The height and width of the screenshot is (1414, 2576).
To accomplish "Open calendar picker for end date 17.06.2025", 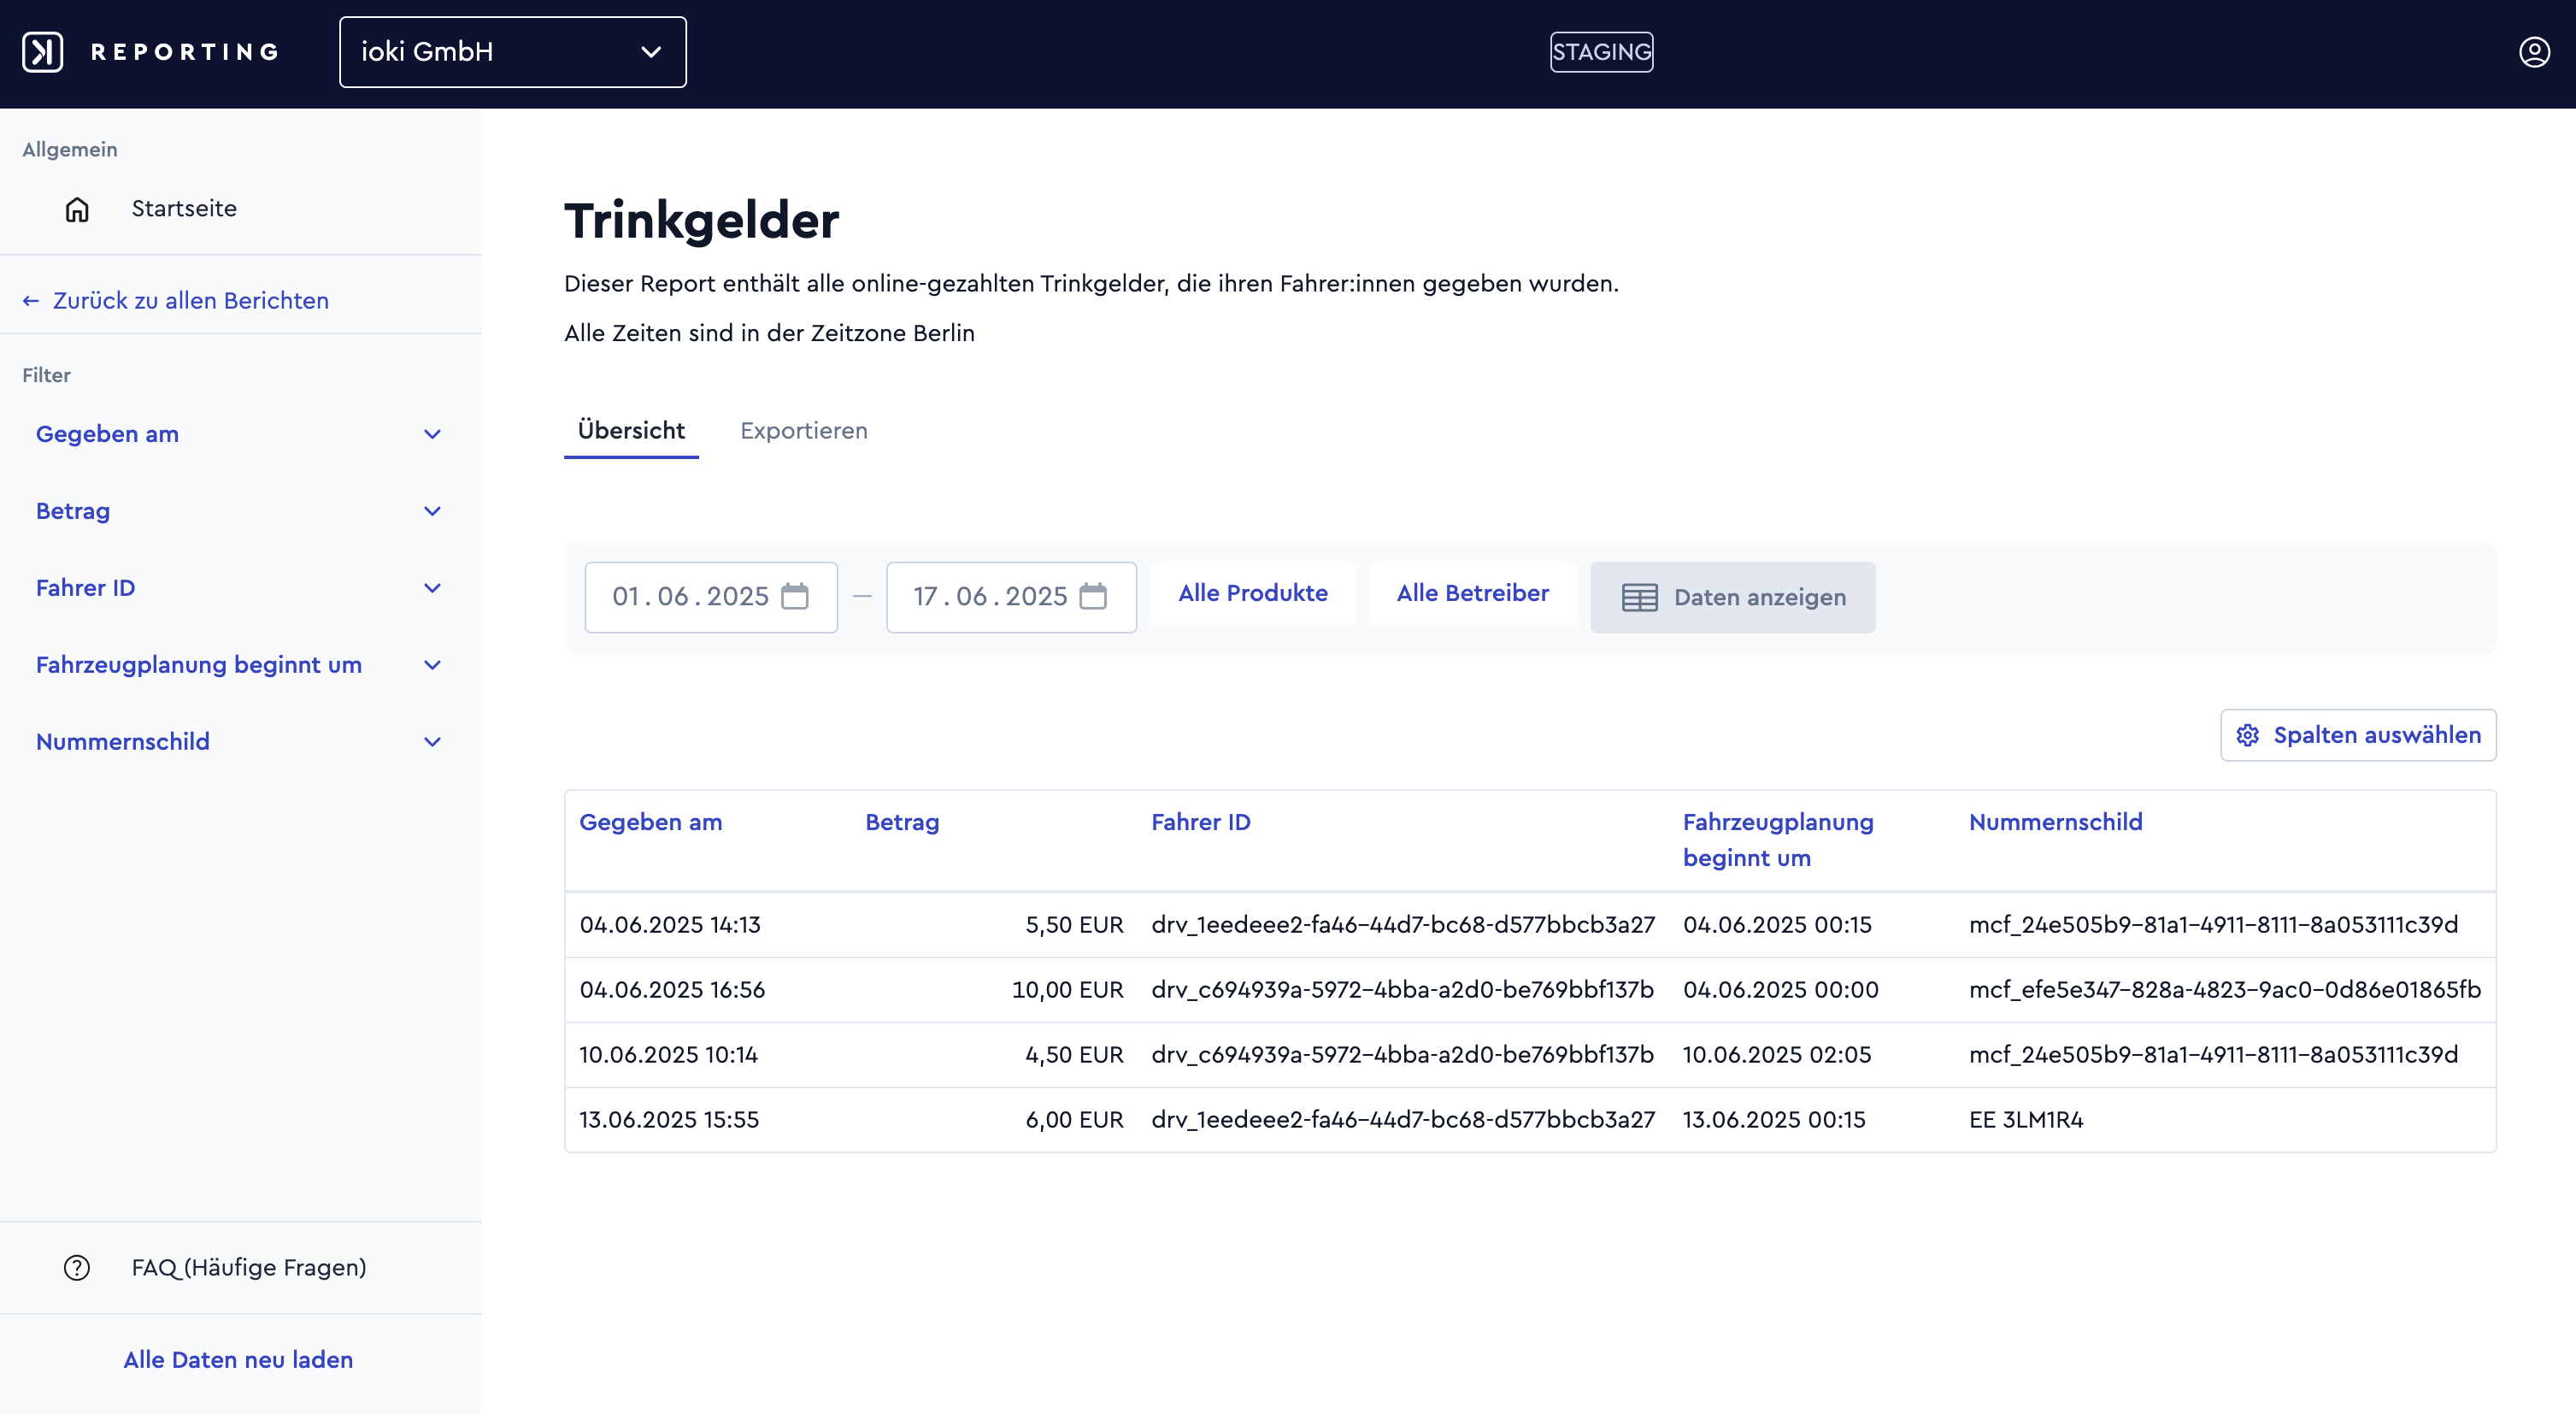I will coord(1093,596).
